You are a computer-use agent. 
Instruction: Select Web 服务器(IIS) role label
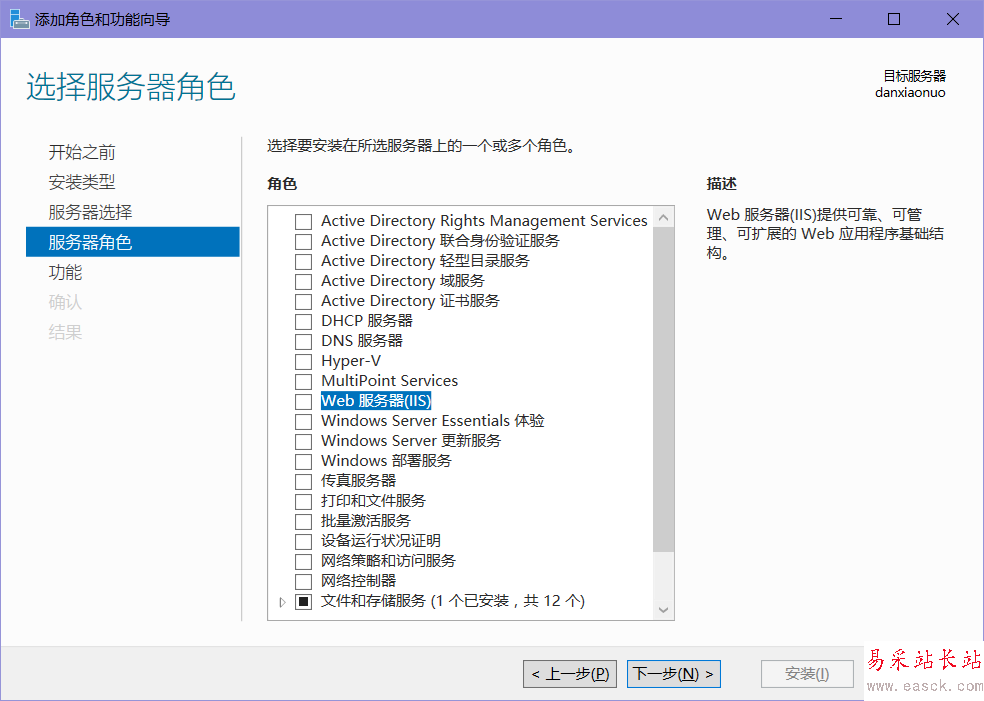pos(376,400)
